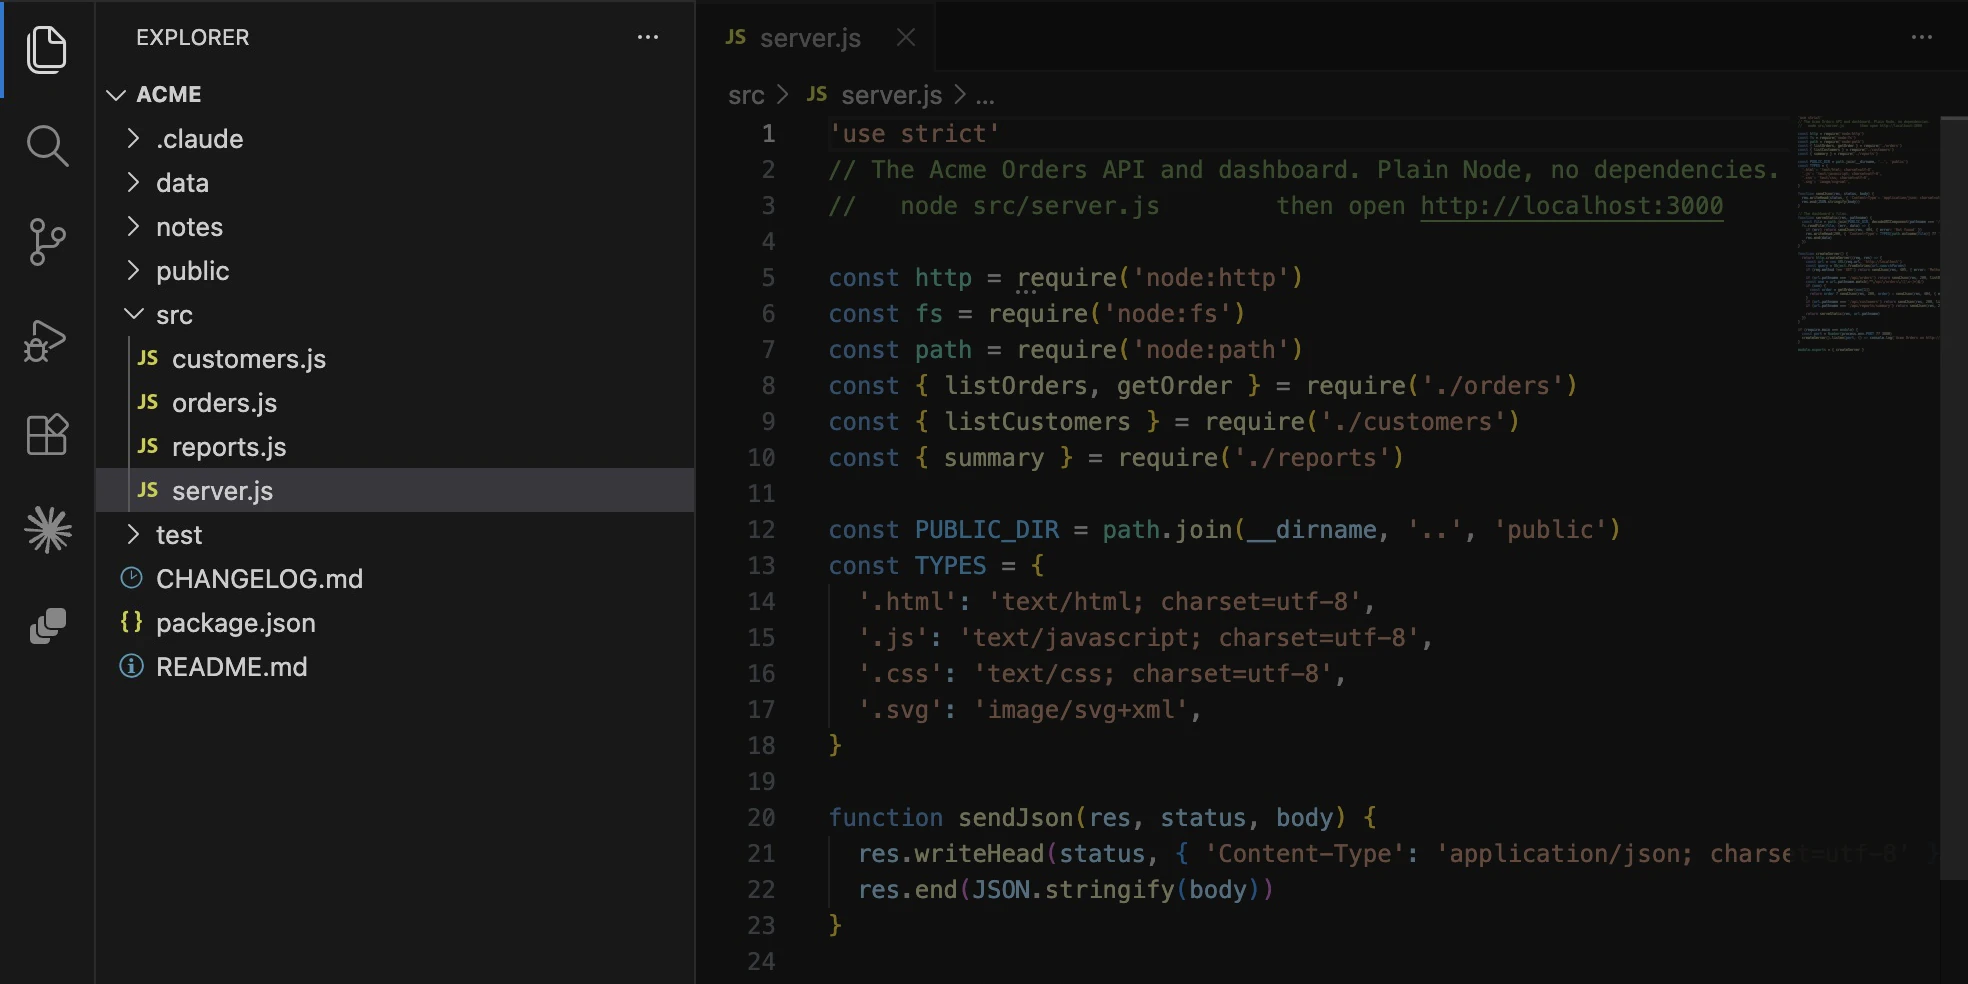
Task: Open the Search view icon
Action: coord(47,146)
